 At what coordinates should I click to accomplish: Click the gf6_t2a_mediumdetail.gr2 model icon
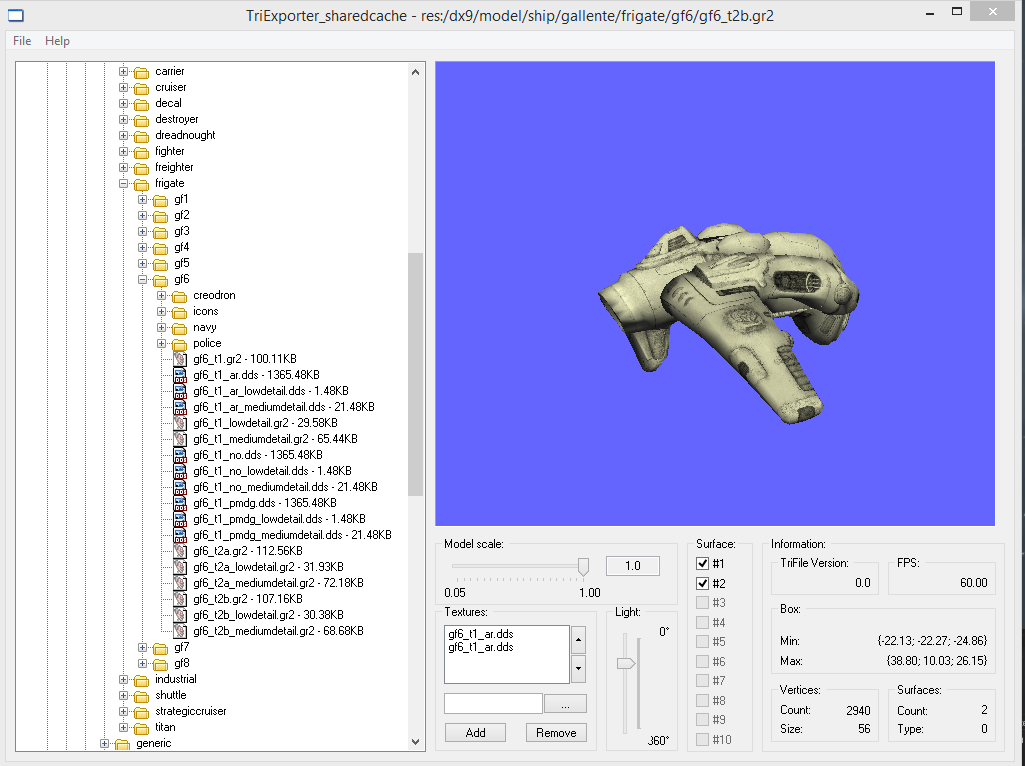tap(180, 583)
